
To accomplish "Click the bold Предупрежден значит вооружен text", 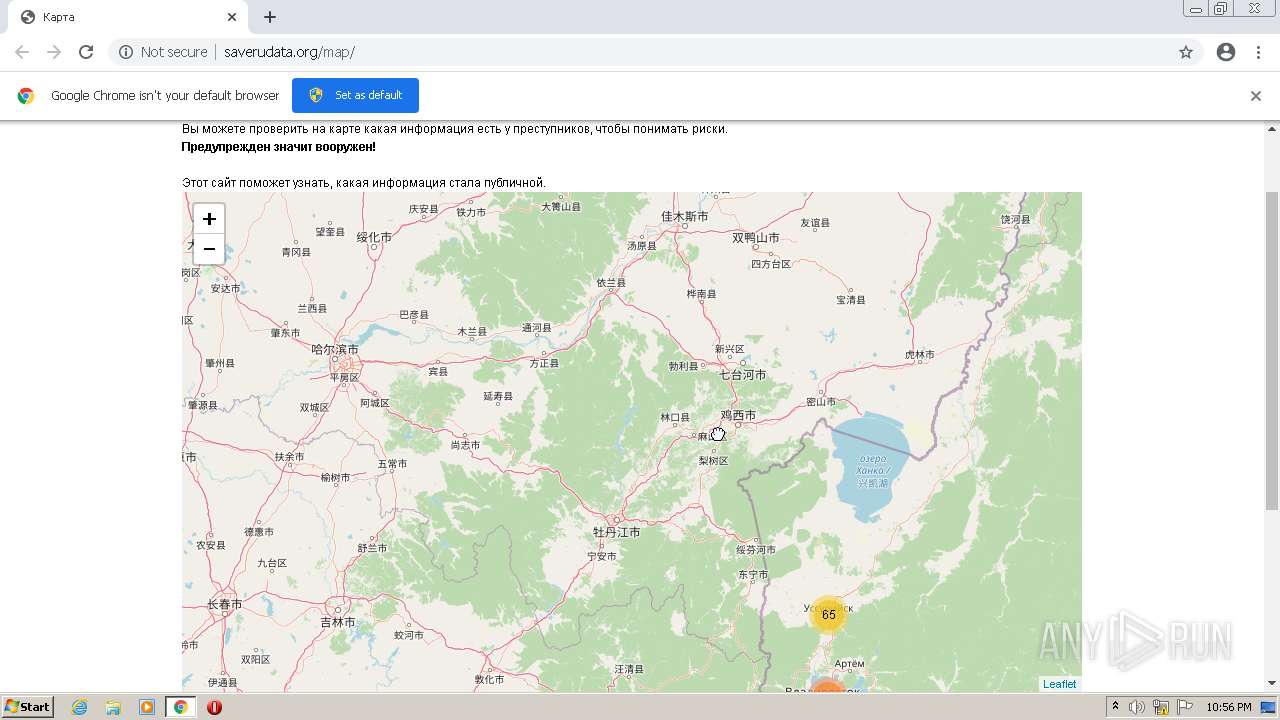I will (278, 147).
